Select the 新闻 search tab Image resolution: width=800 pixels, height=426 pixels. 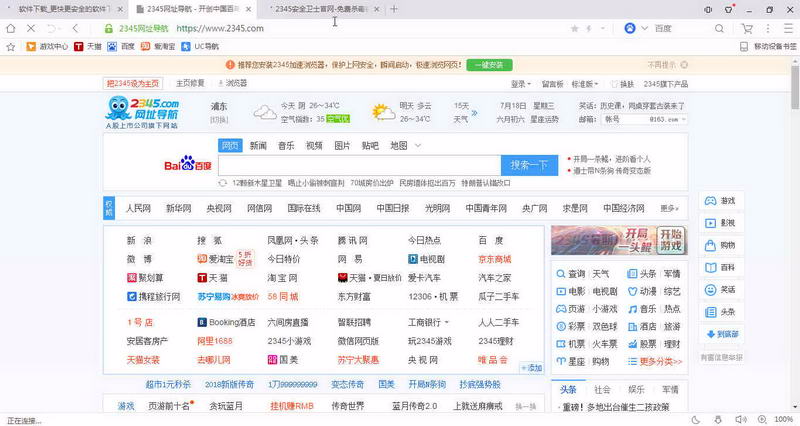tap(258, 146)
